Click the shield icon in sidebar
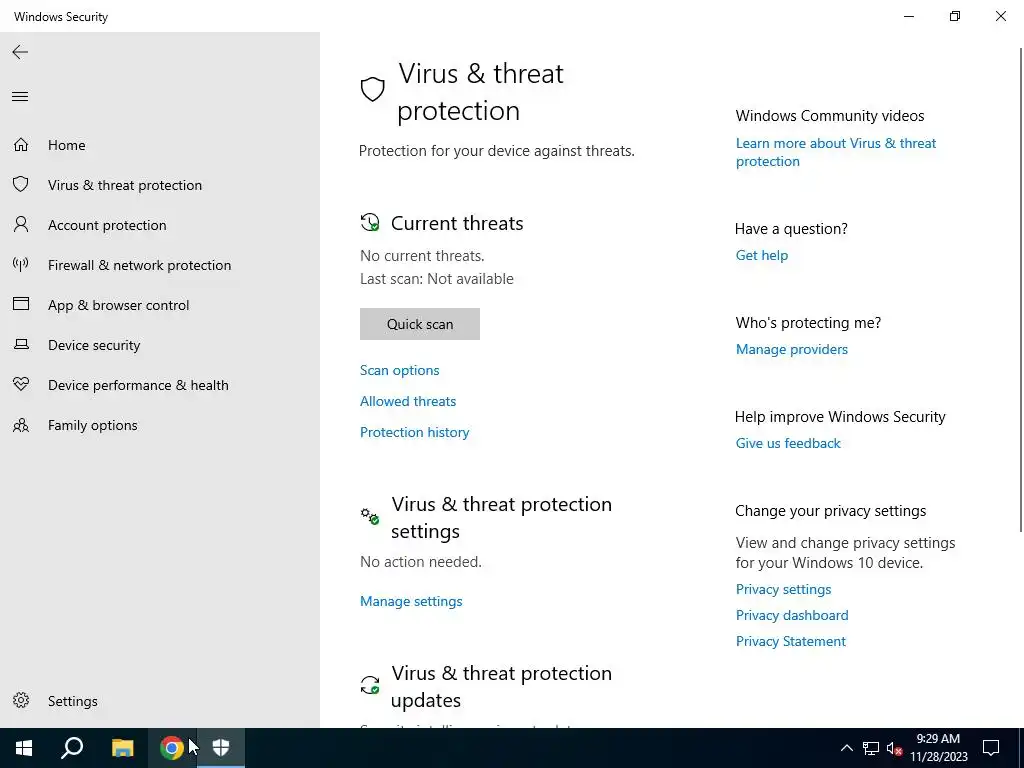This screenshot has height=768, width=1024. [21, 184]
